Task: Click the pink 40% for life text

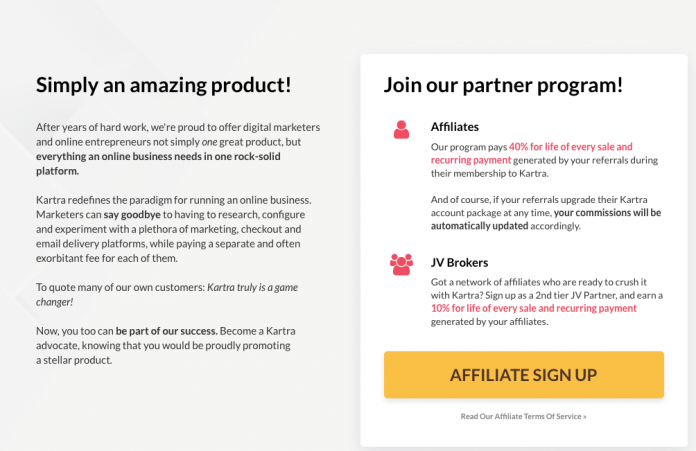Action: pos(532,146)
